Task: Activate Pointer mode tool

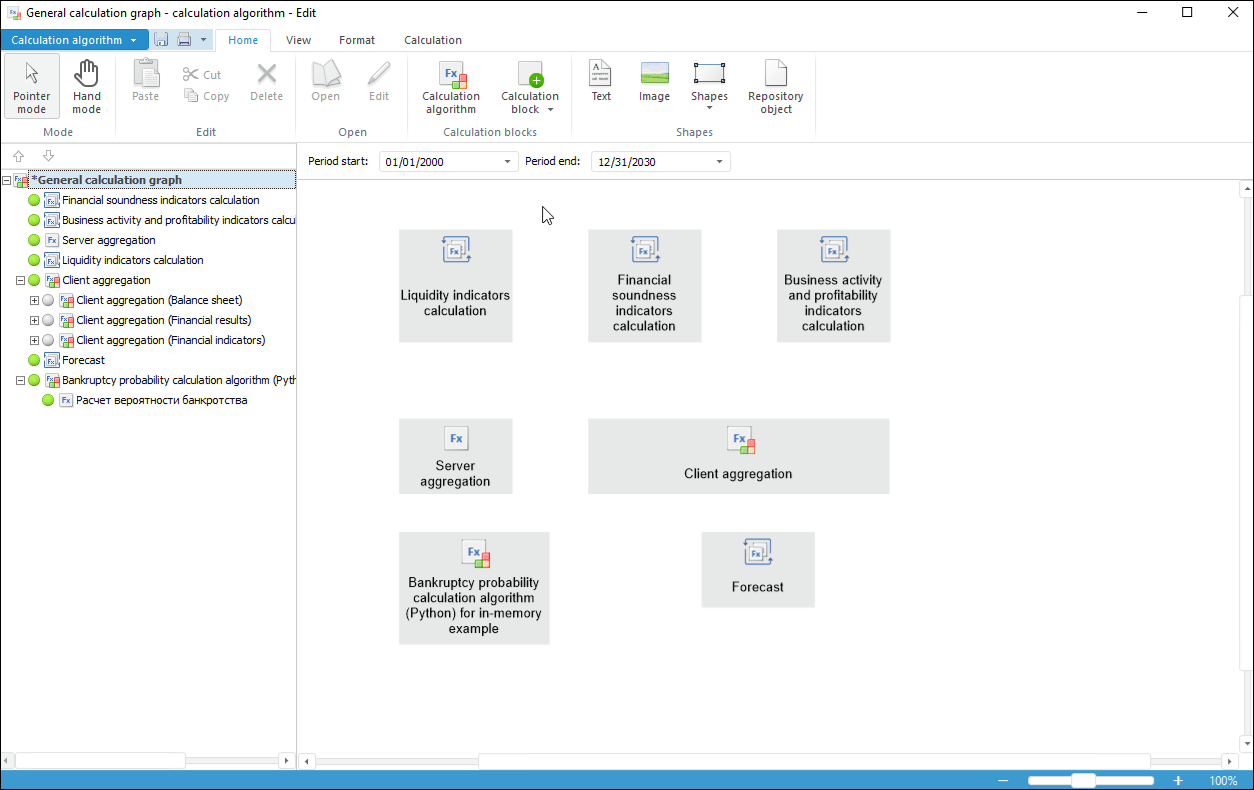Action: [32, 86]
